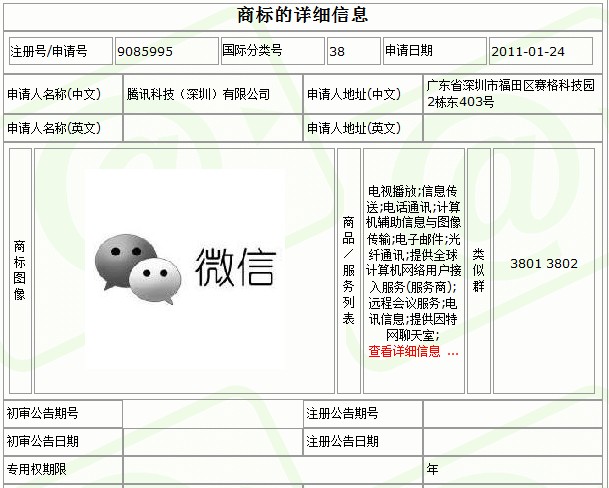Click the 申请人地址(中文) label

coord(353,94)
